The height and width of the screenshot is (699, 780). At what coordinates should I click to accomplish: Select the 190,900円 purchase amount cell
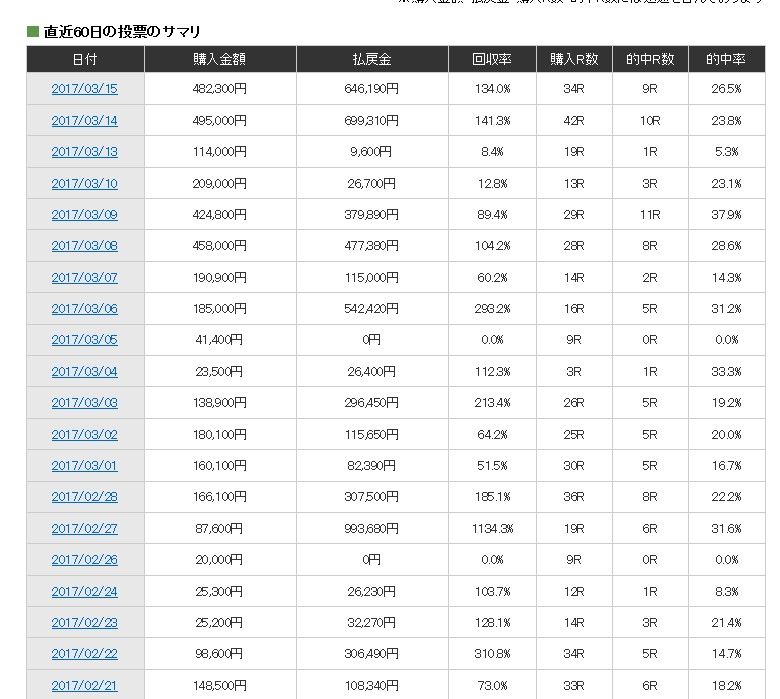click(x=220, y=278)
